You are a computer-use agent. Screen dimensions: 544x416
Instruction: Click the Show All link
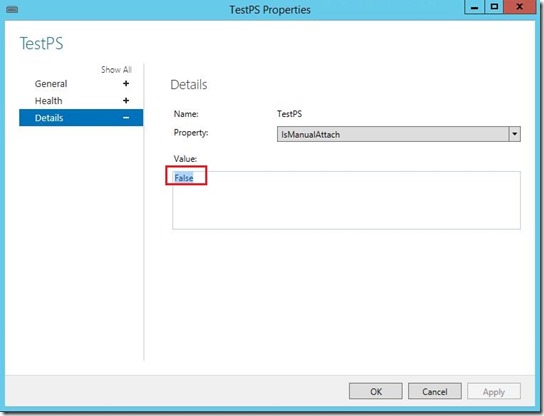(116, 69)
